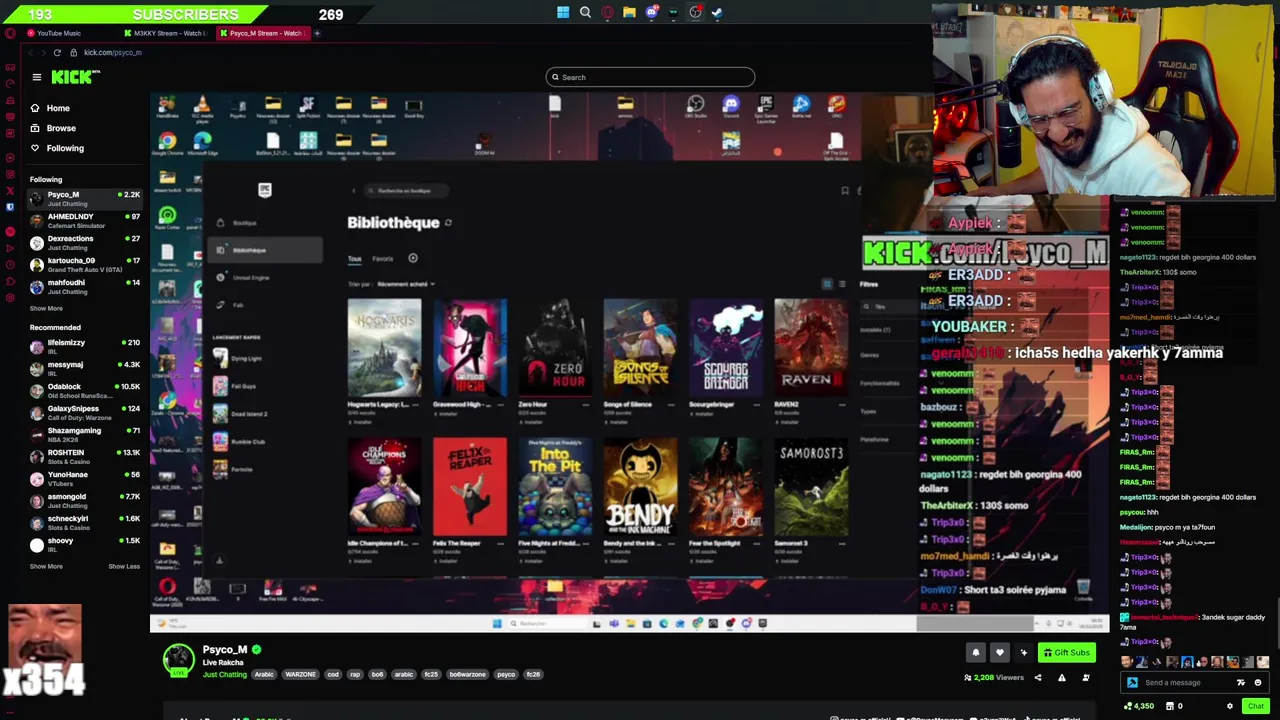Open Shazamgaming recommended channel
The image size is (1280, 720).
85,434
